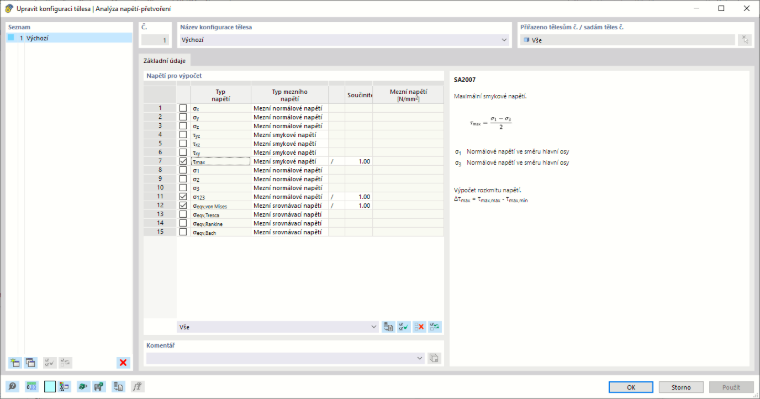Click the copy-to-document icon in bottom toolbar

pos(118,386)
